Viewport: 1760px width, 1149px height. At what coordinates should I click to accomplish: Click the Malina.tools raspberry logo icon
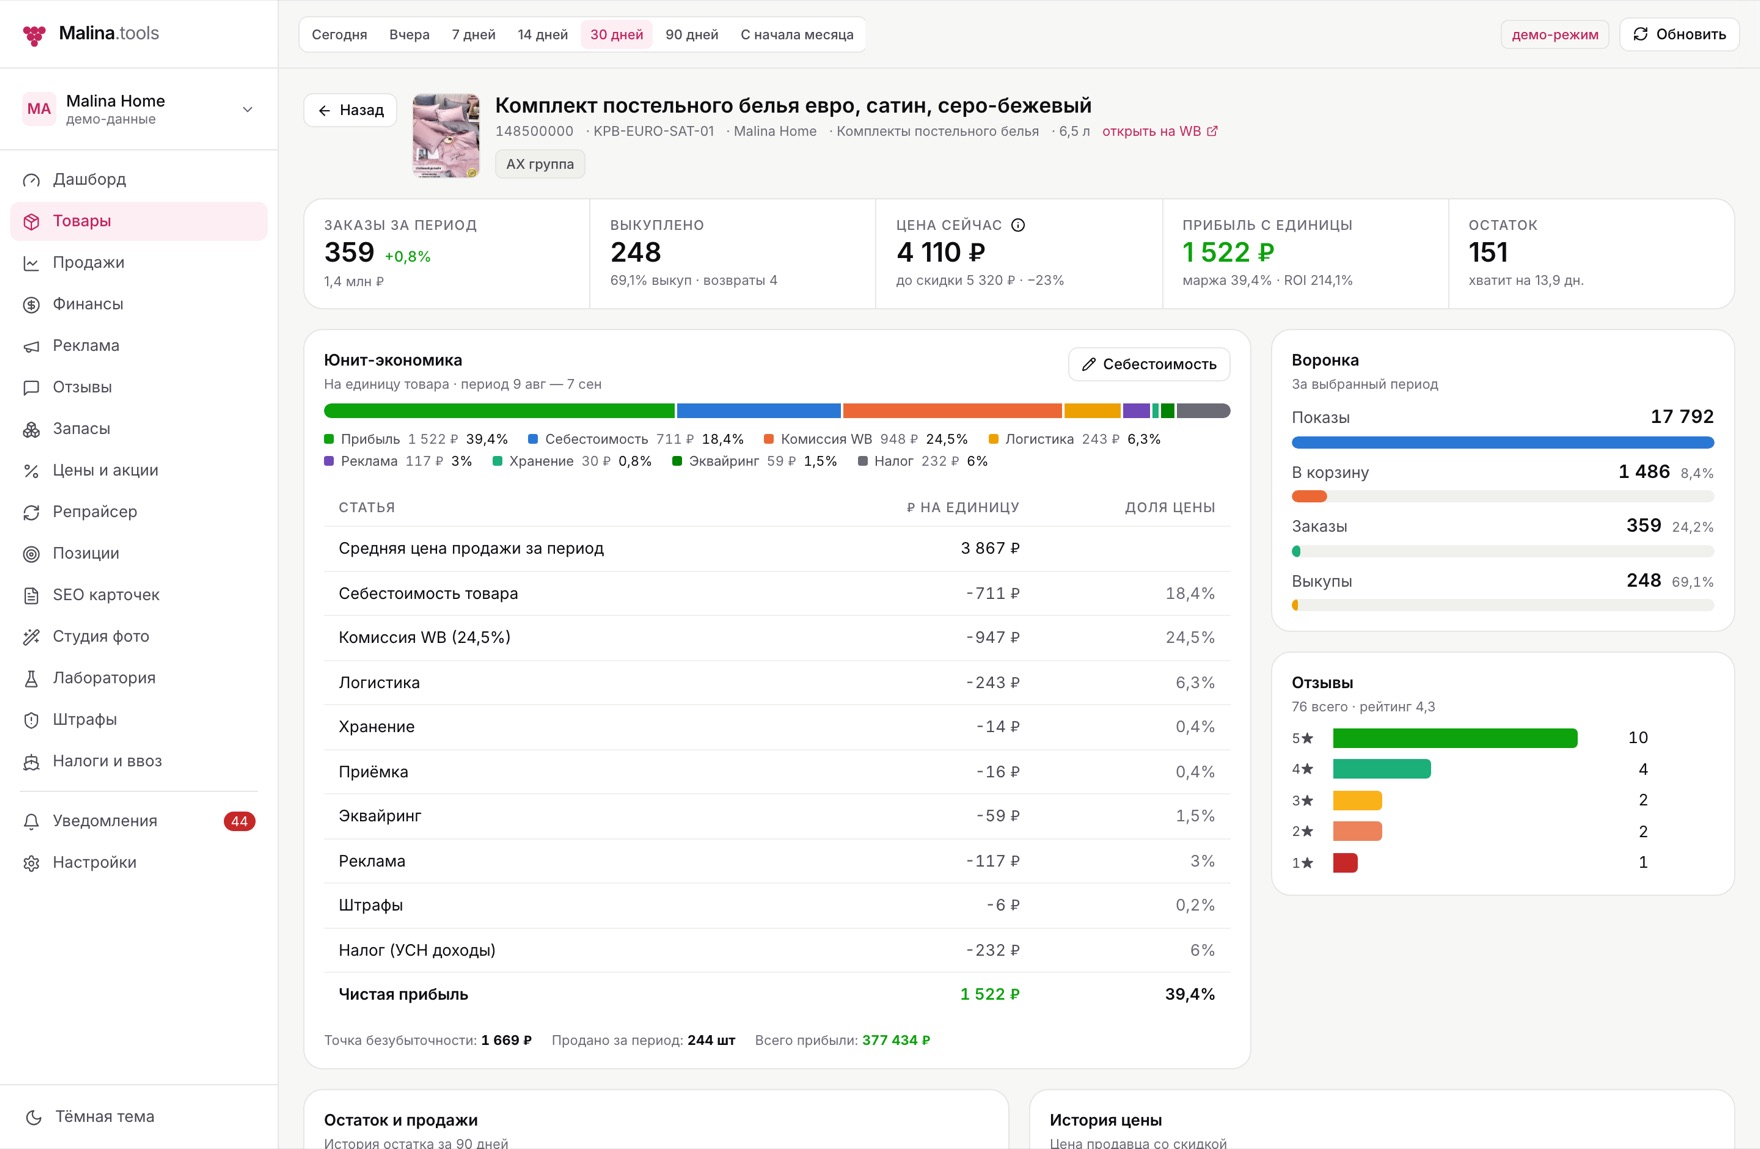click(34, 35)
